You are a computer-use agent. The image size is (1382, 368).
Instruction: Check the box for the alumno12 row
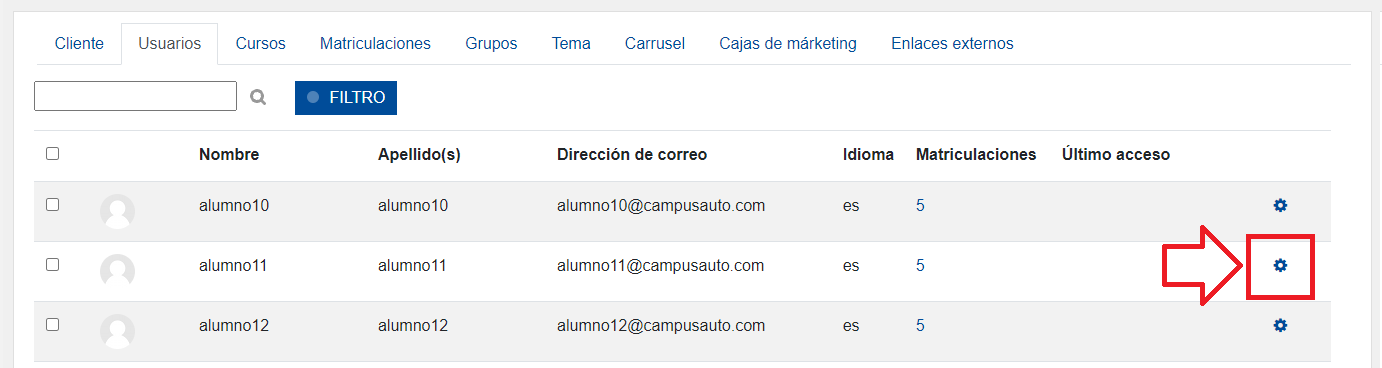coord(52,325)
